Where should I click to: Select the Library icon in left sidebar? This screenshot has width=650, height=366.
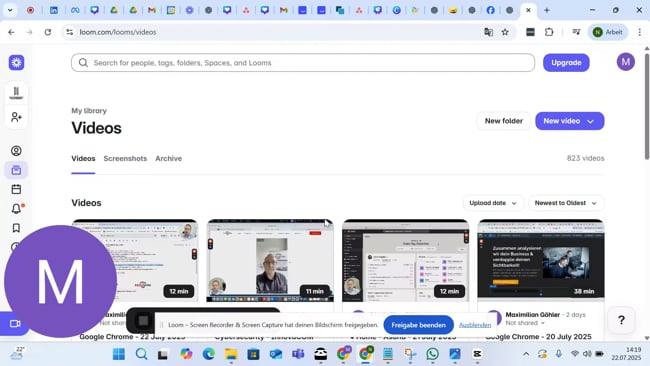[x=16, y=170]
